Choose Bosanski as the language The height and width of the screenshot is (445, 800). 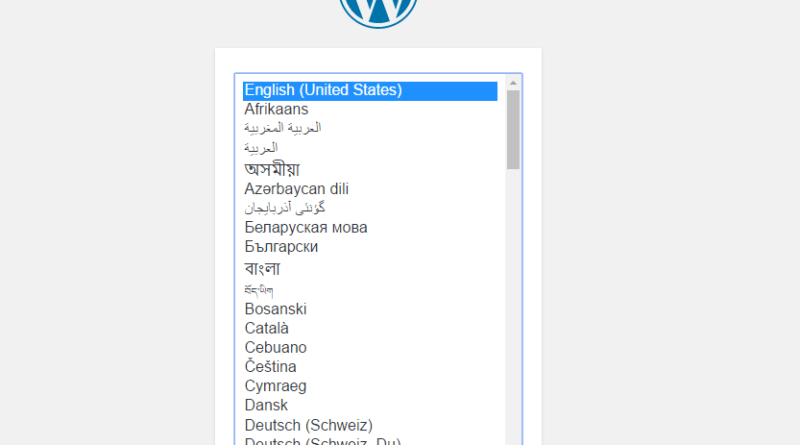tap(275, 309)
